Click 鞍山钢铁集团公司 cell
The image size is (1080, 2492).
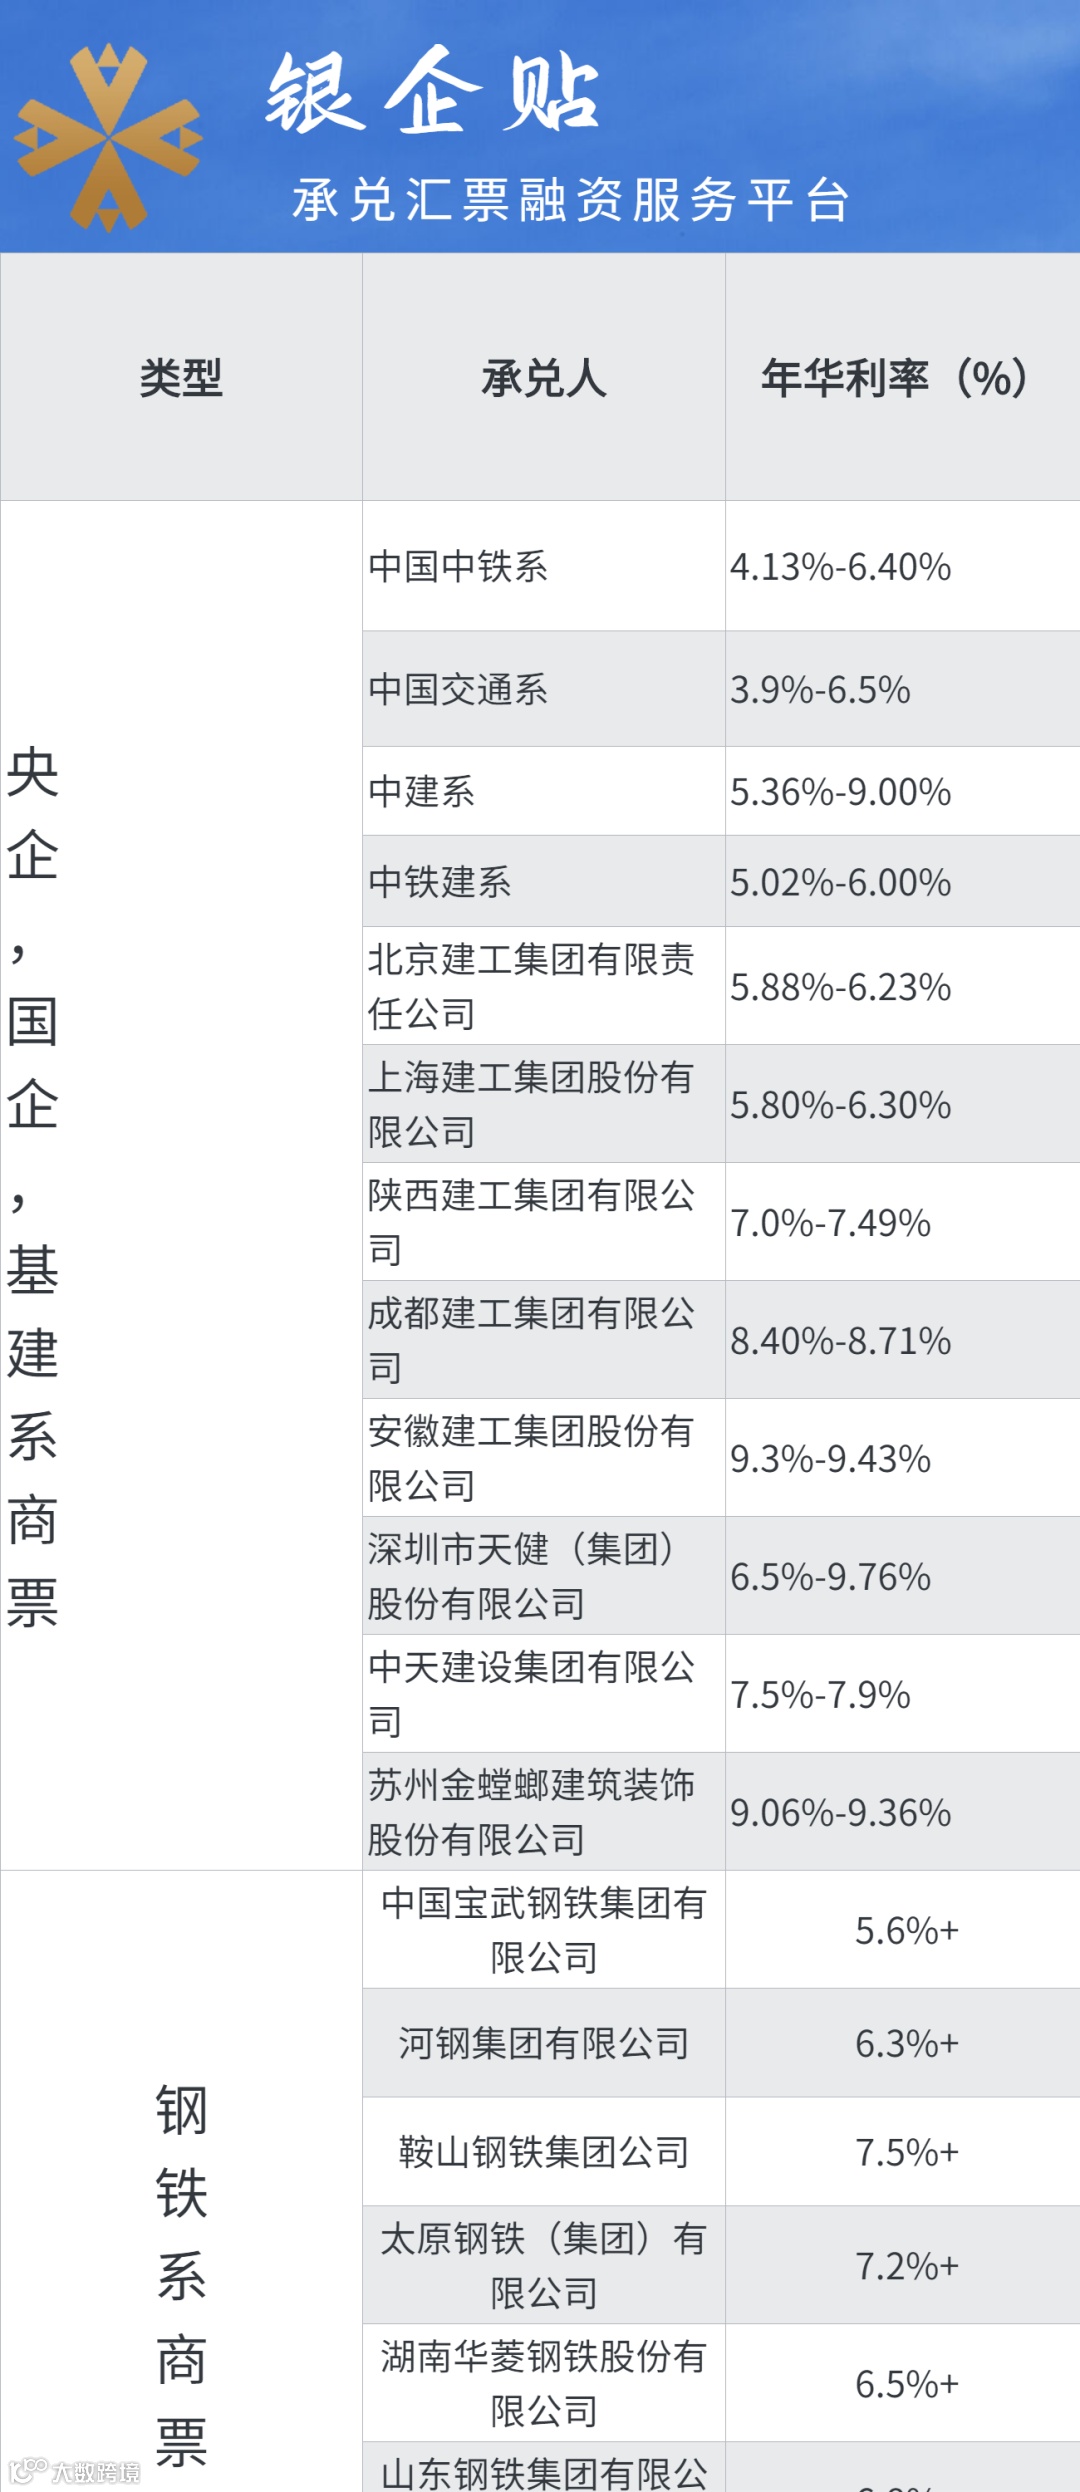coord(543,2152)
